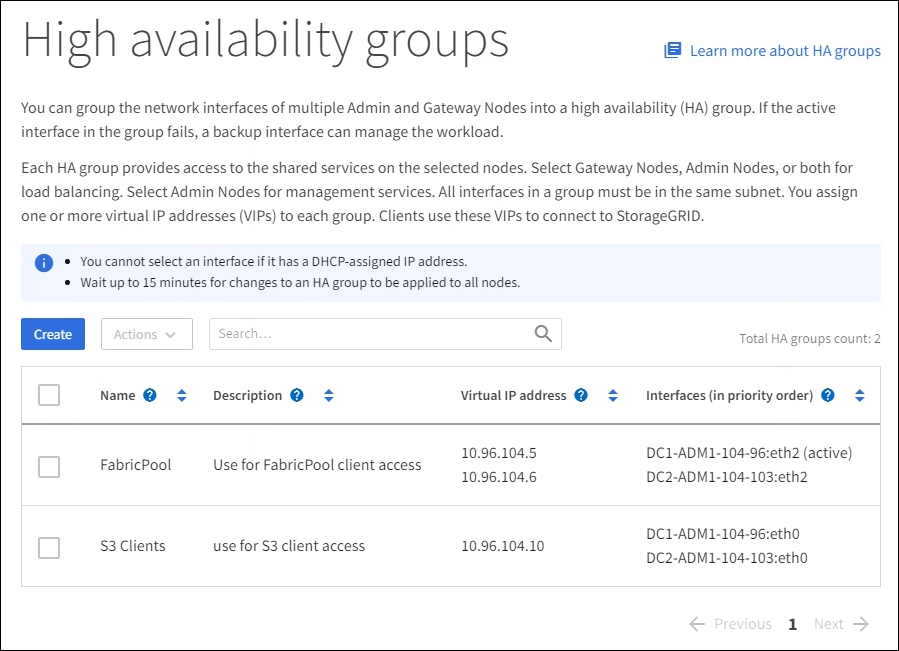Click the blue info notice icon
The height and width of the screenshot is (651, 899).
click(43, 263)
